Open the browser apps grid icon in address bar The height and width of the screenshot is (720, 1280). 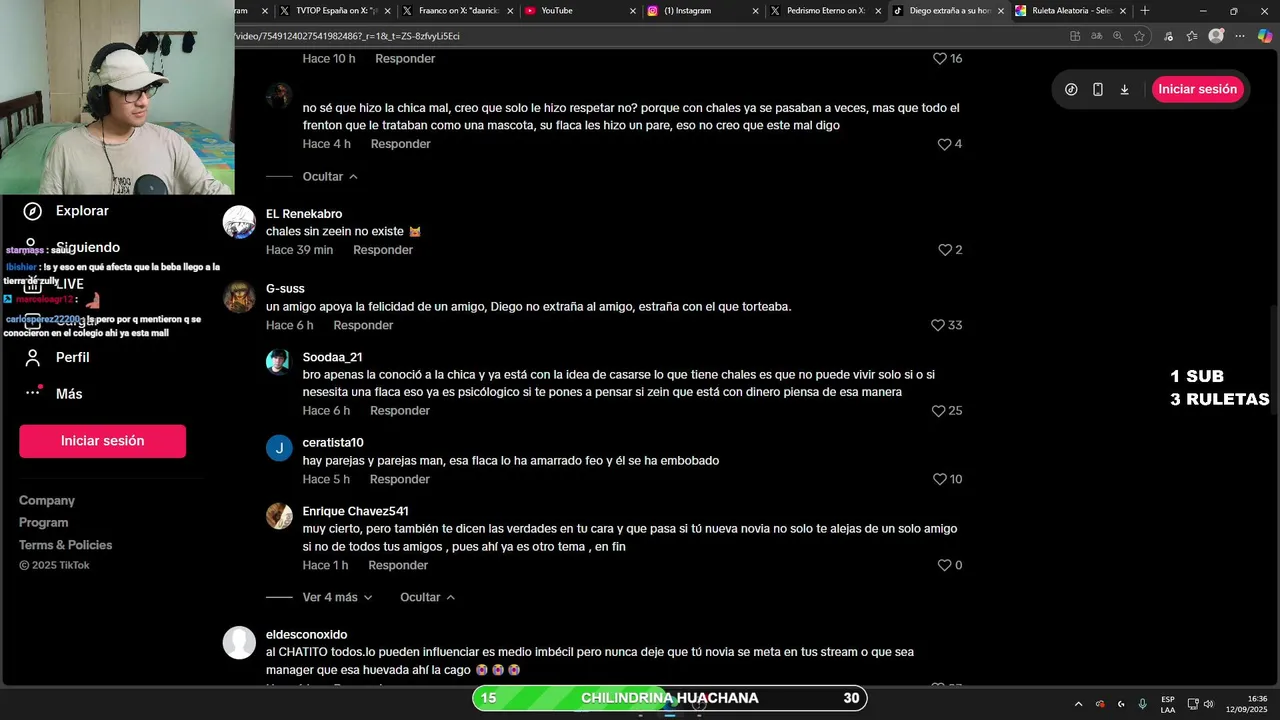point(1075,36)
